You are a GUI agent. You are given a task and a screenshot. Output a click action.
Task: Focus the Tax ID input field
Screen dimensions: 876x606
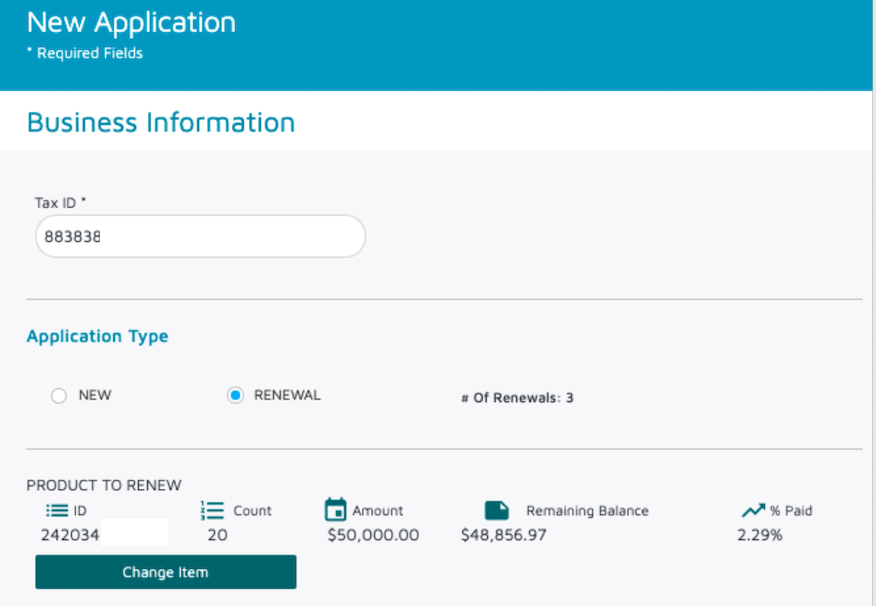pos(201,236)
